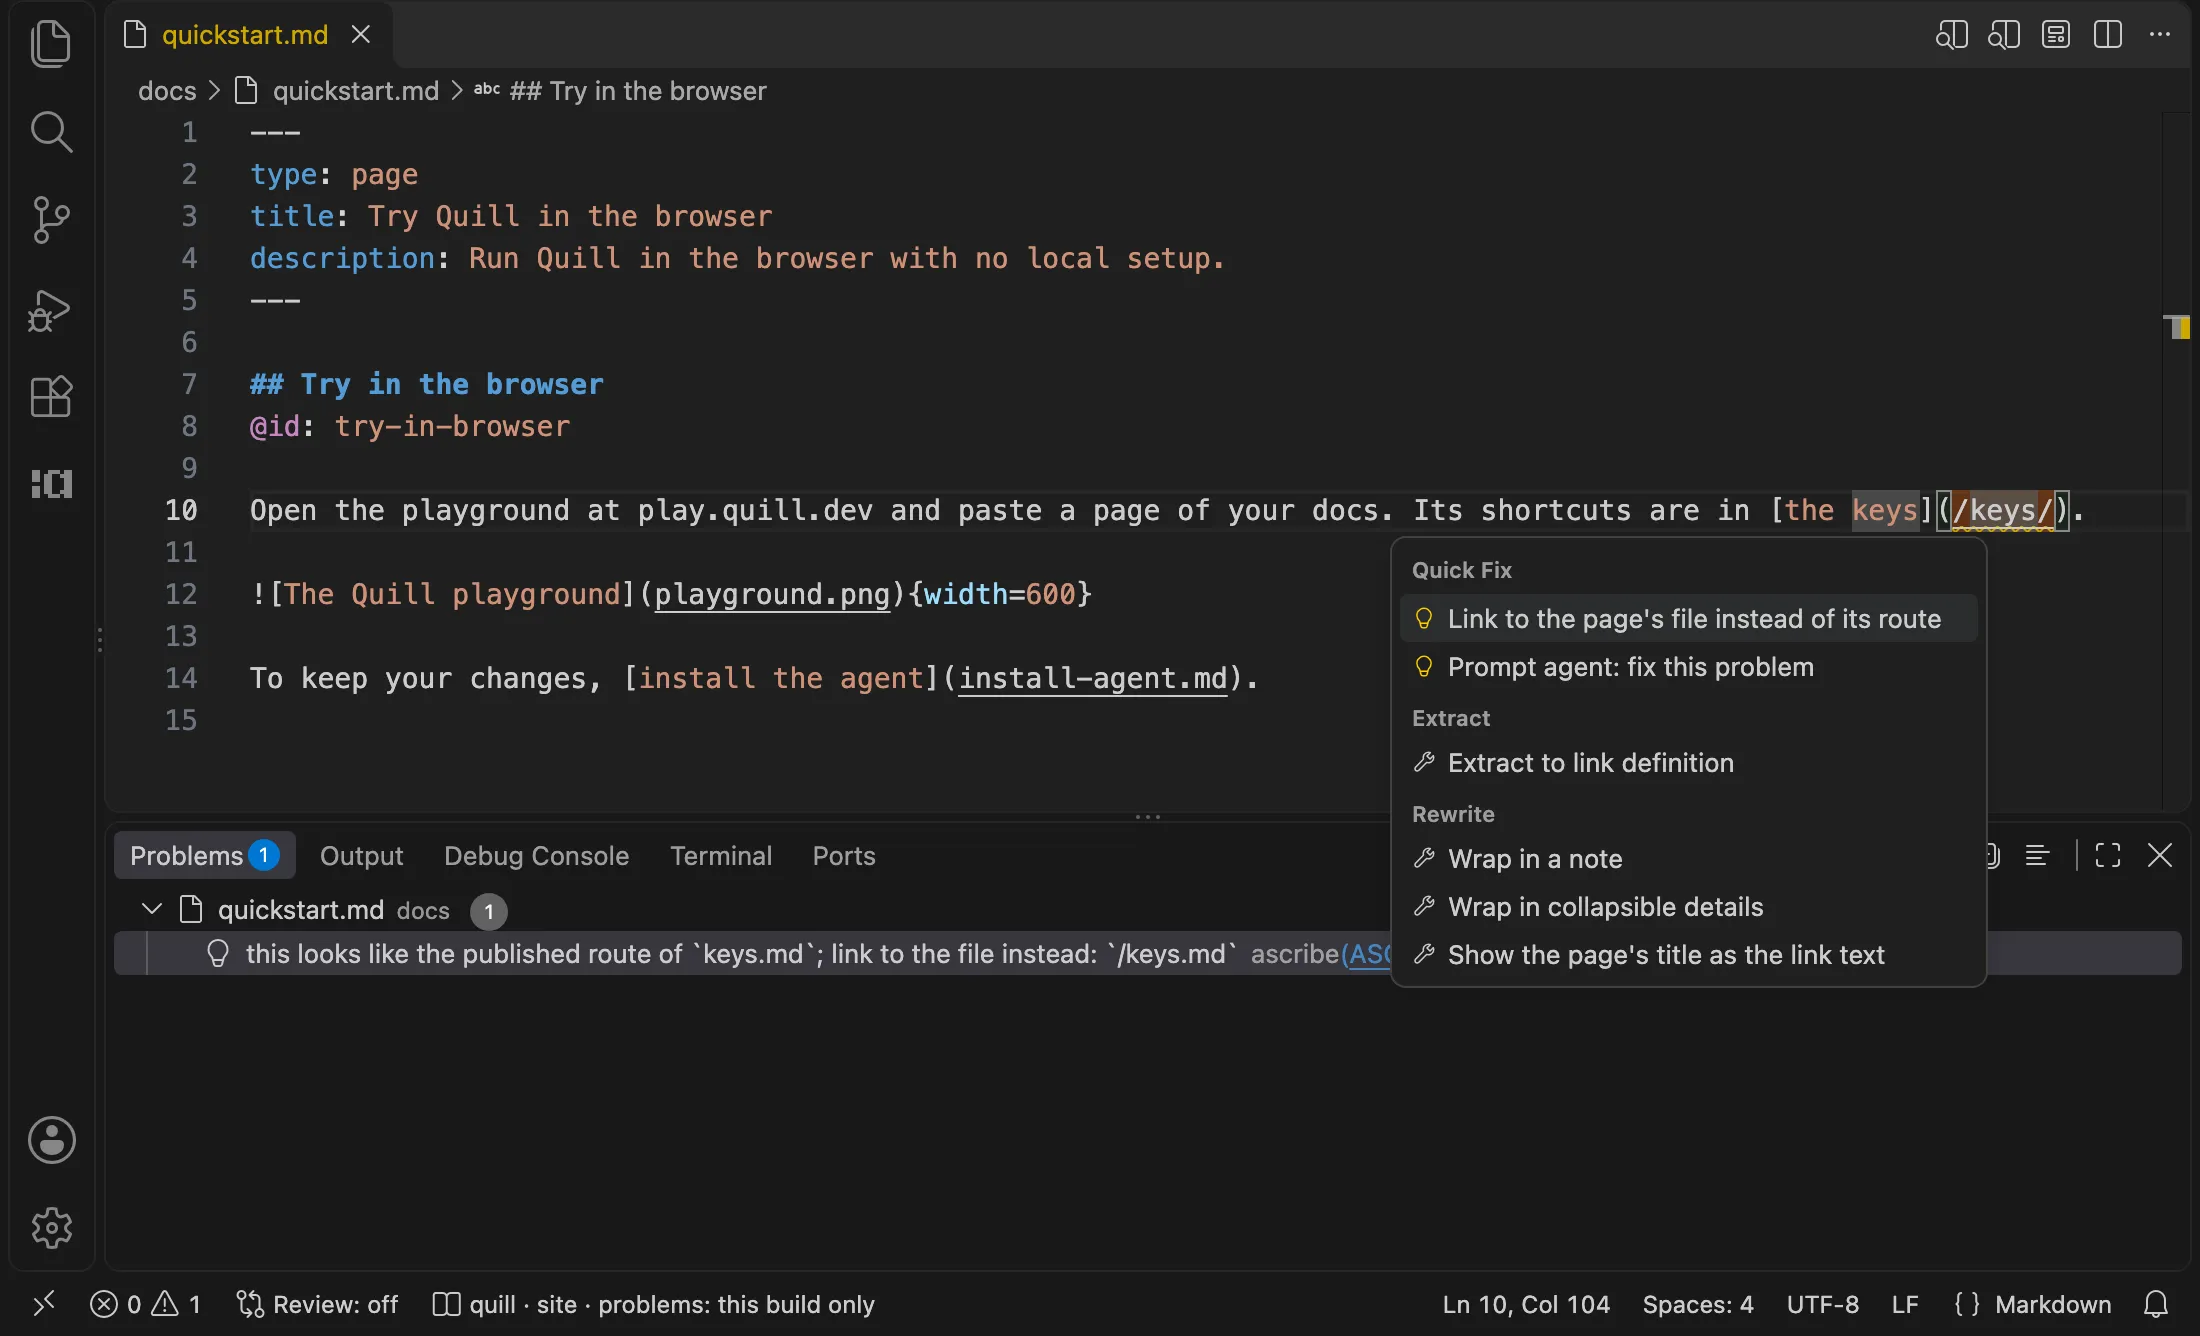
Task: Open the first preview icon in editor toolbar
Action: click(x=1952, y=35)
